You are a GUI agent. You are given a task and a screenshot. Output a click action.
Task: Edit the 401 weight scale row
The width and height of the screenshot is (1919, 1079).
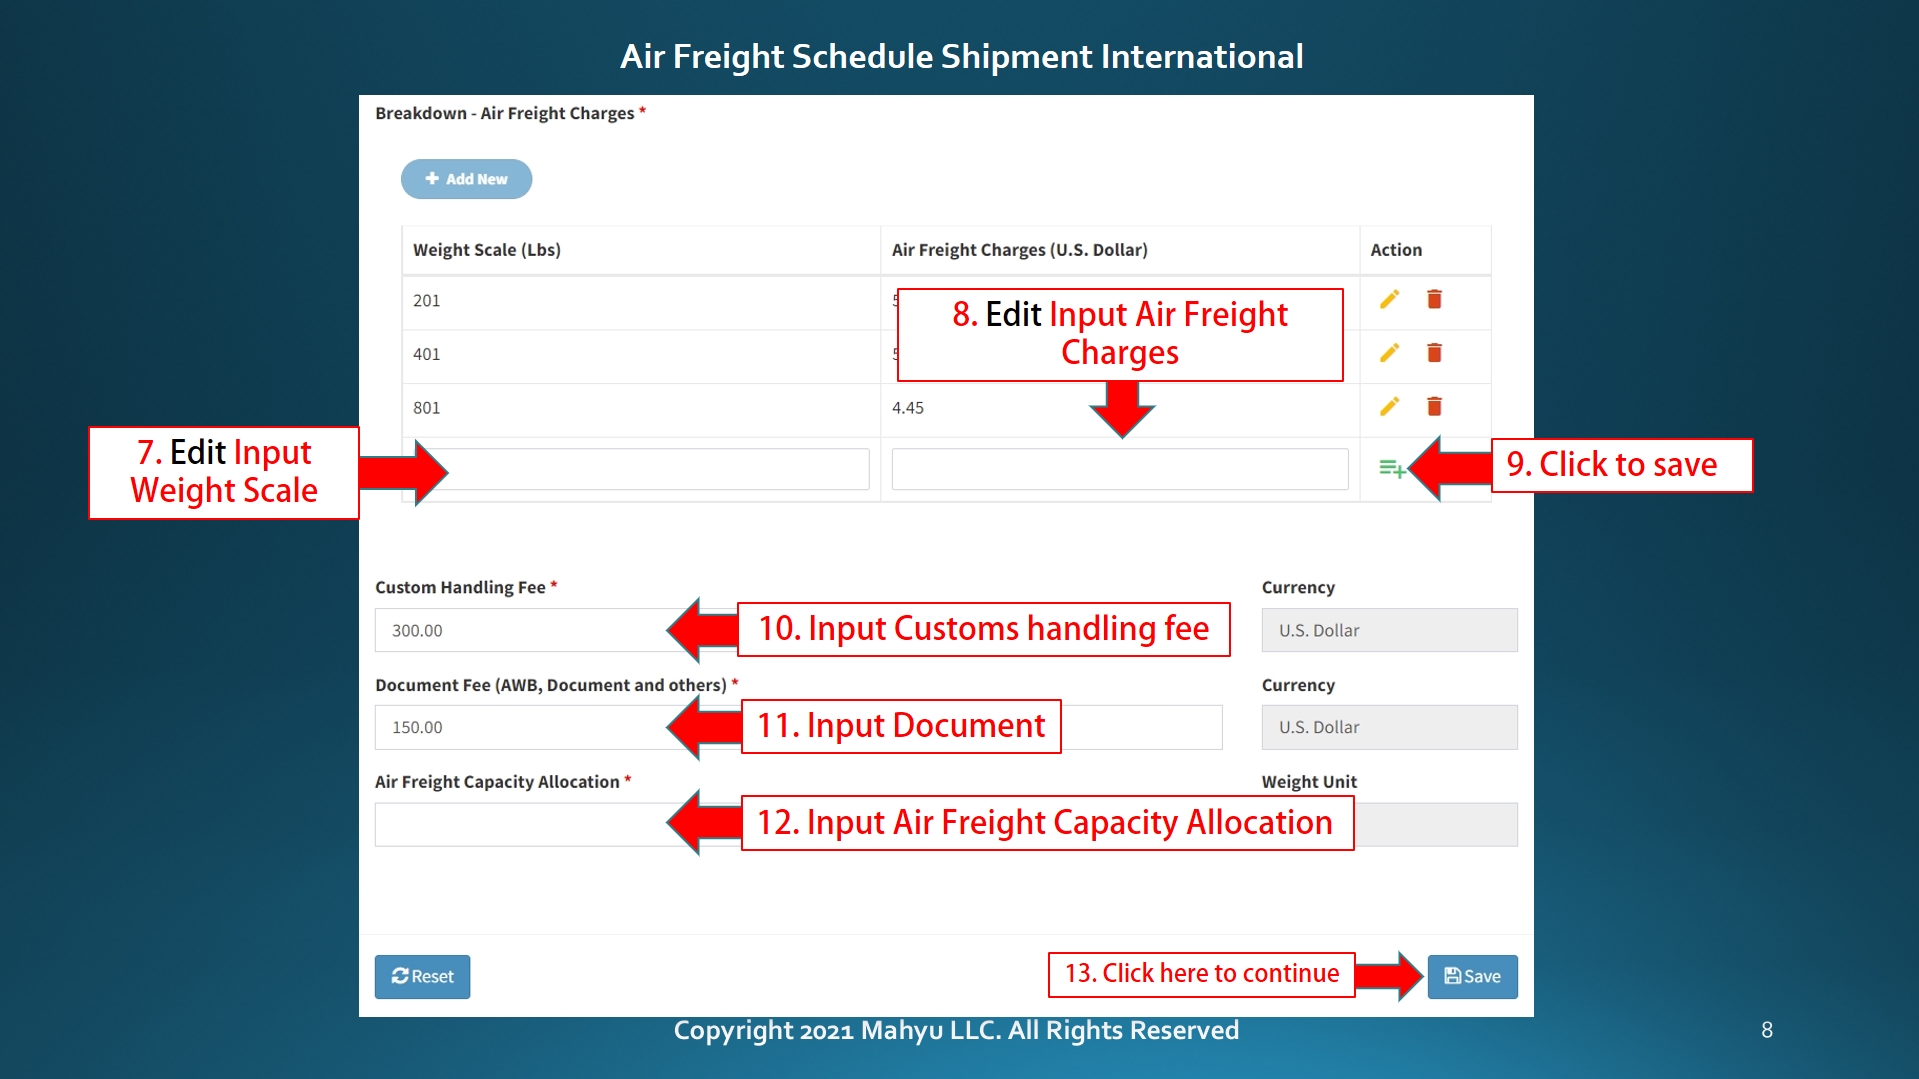tap(1389, 353)
